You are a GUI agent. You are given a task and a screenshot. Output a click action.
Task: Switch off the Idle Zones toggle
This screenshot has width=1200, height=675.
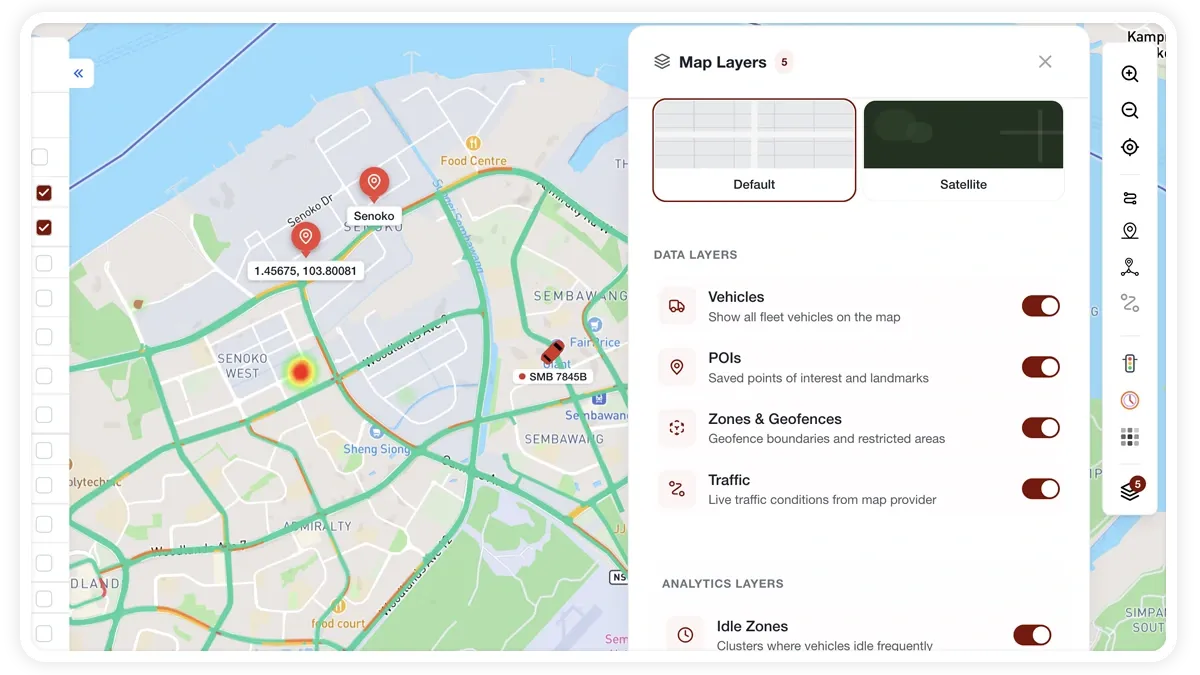pos(1032,635)
